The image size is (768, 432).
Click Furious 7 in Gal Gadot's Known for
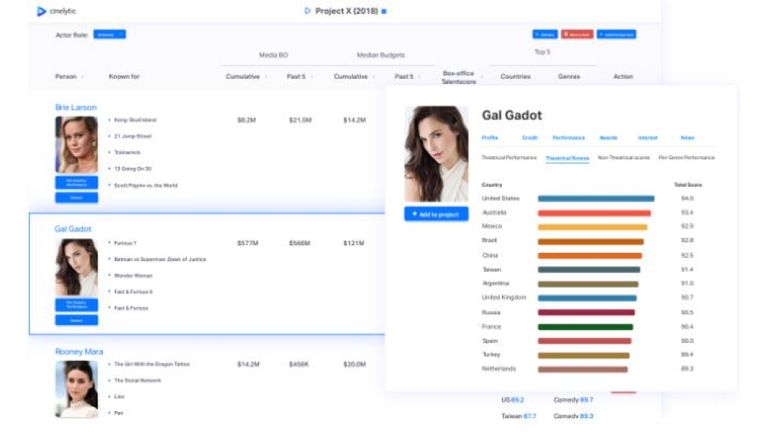125,243
